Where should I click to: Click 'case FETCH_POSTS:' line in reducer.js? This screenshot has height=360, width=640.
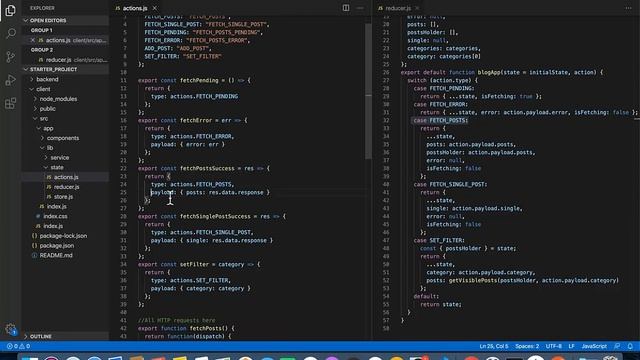[440, 120]
